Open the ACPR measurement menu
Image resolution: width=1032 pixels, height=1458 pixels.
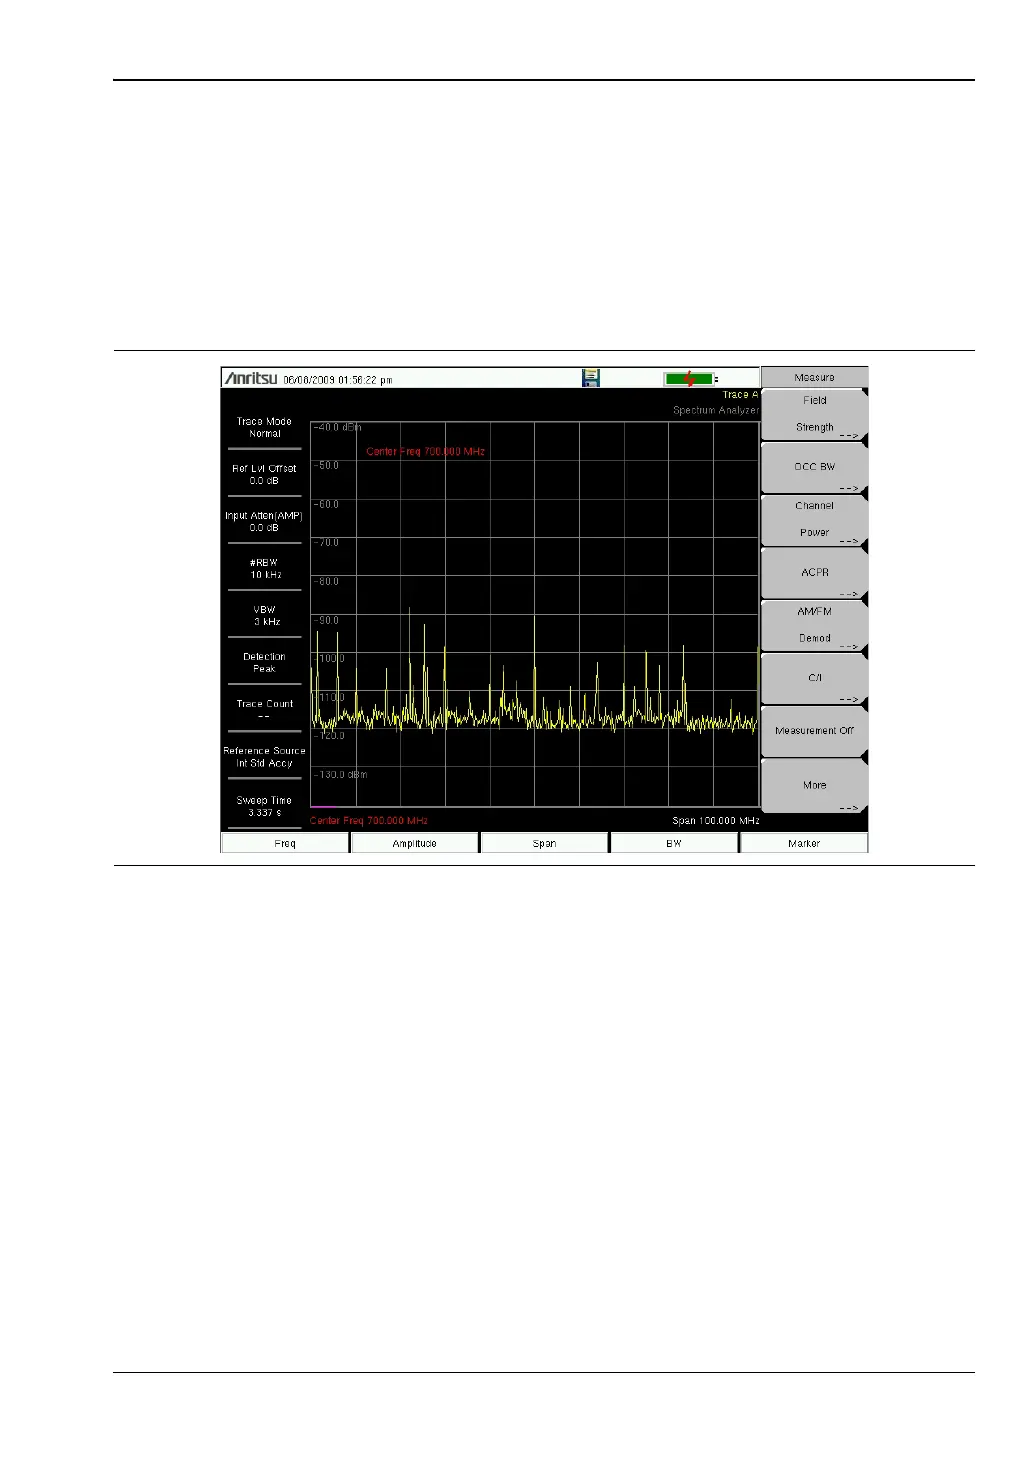[x=814, y=573]
